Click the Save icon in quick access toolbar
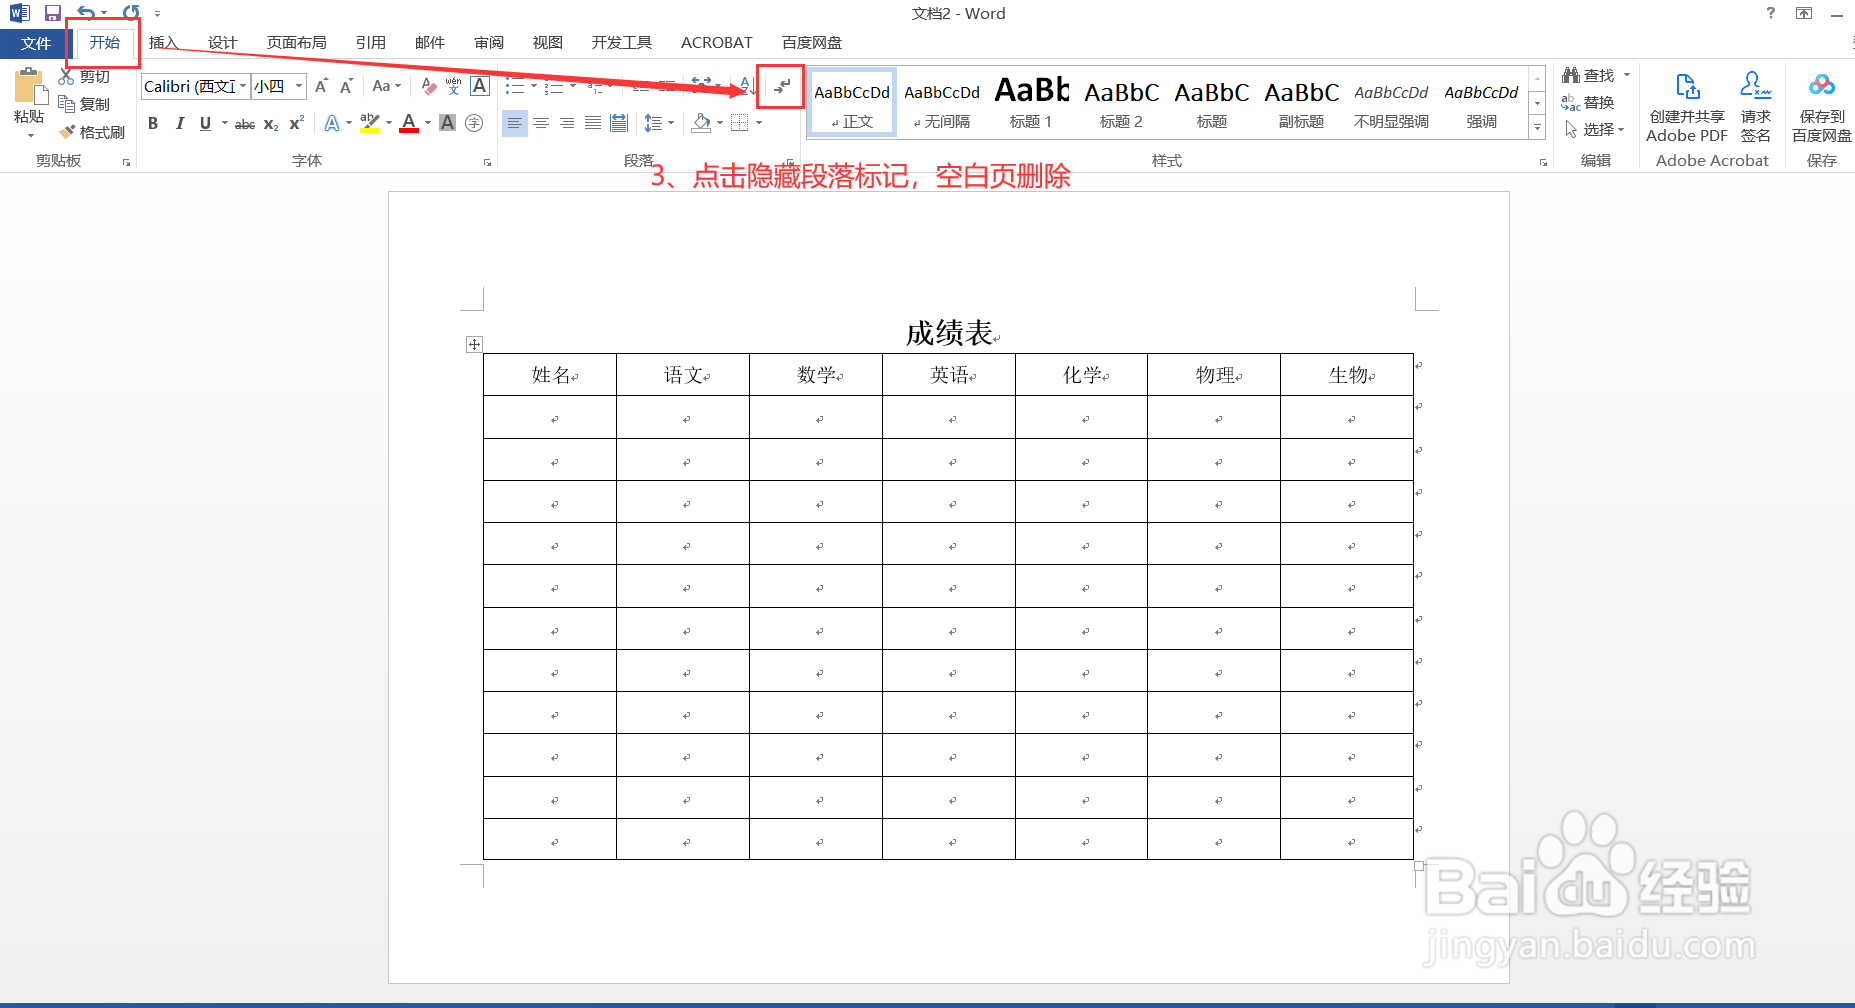 (53, 13)
